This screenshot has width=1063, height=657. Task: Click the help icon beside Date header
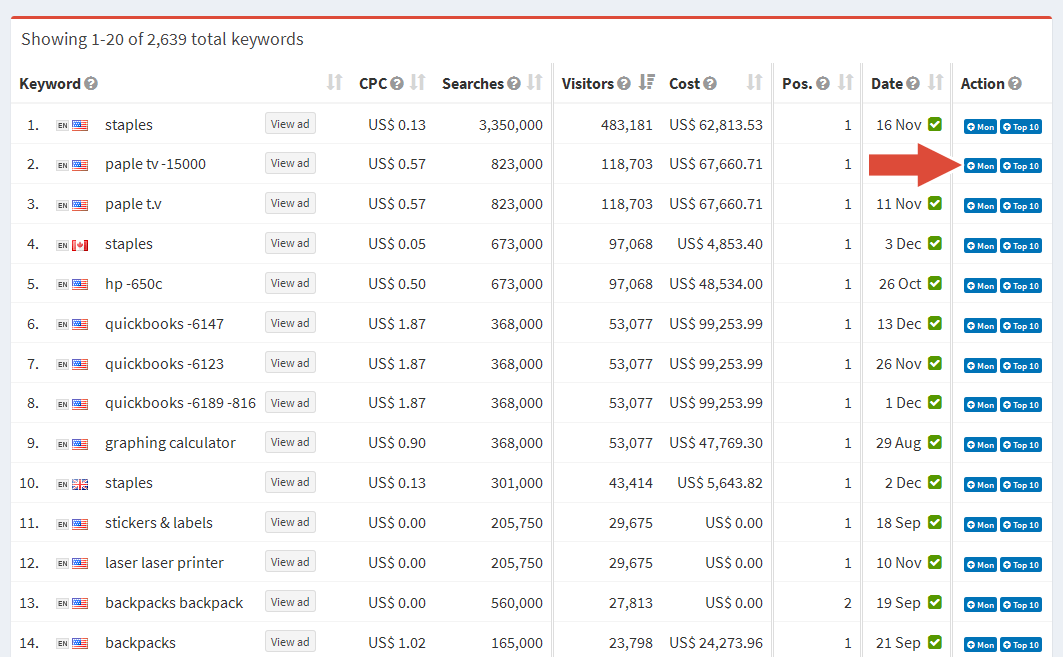[913, 84]
